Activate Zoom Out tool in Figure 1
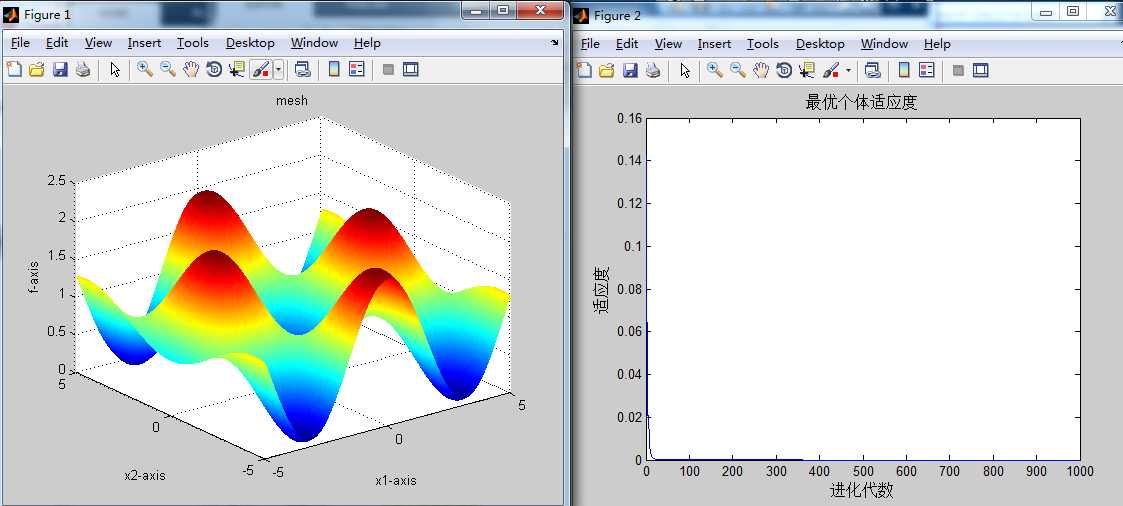Screen dimensions: 1123x506 [x=168, y=69]
